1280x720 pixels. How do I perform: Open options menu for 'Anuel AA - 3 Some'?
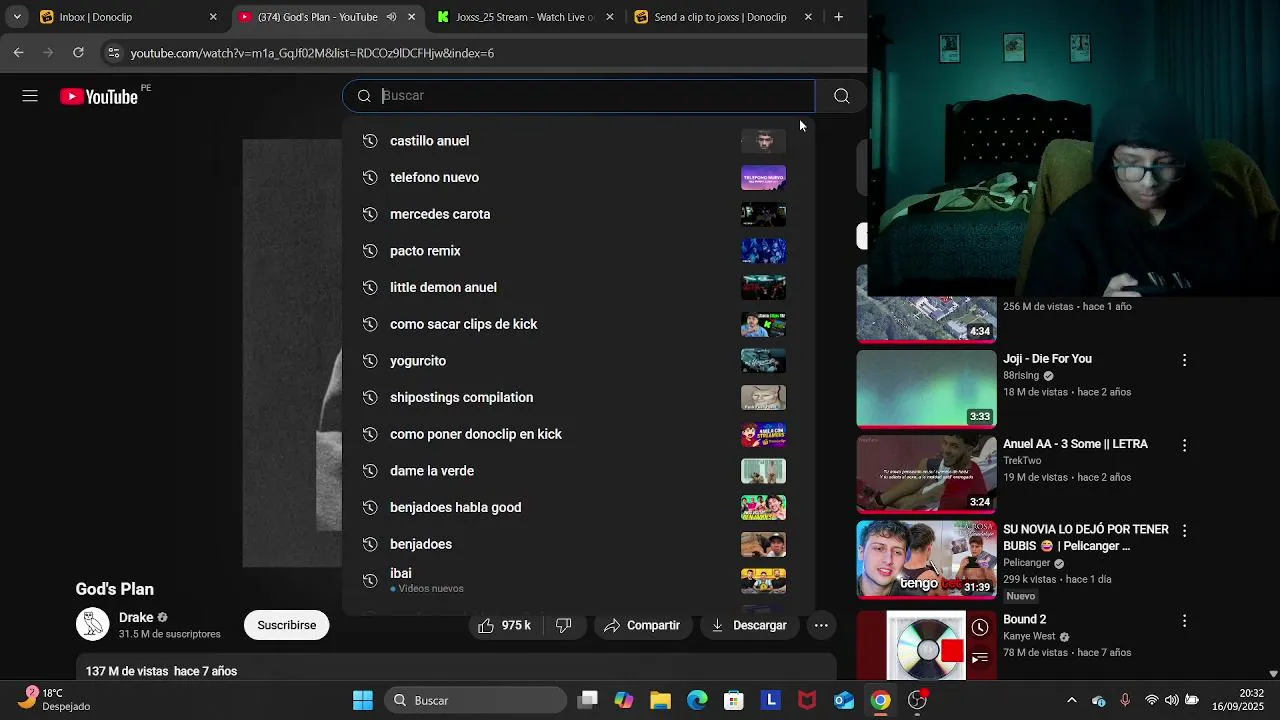pos(1184,445)
